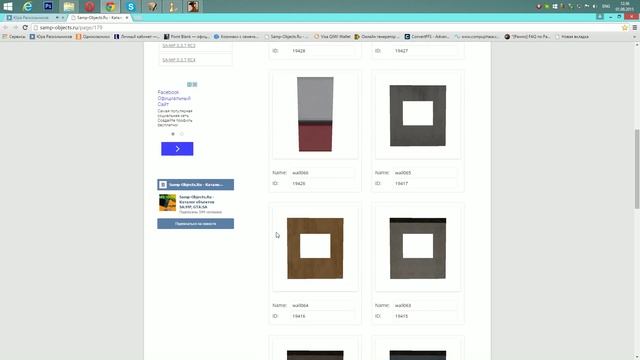Click the ENG language indicator in tray

(606, 6)
